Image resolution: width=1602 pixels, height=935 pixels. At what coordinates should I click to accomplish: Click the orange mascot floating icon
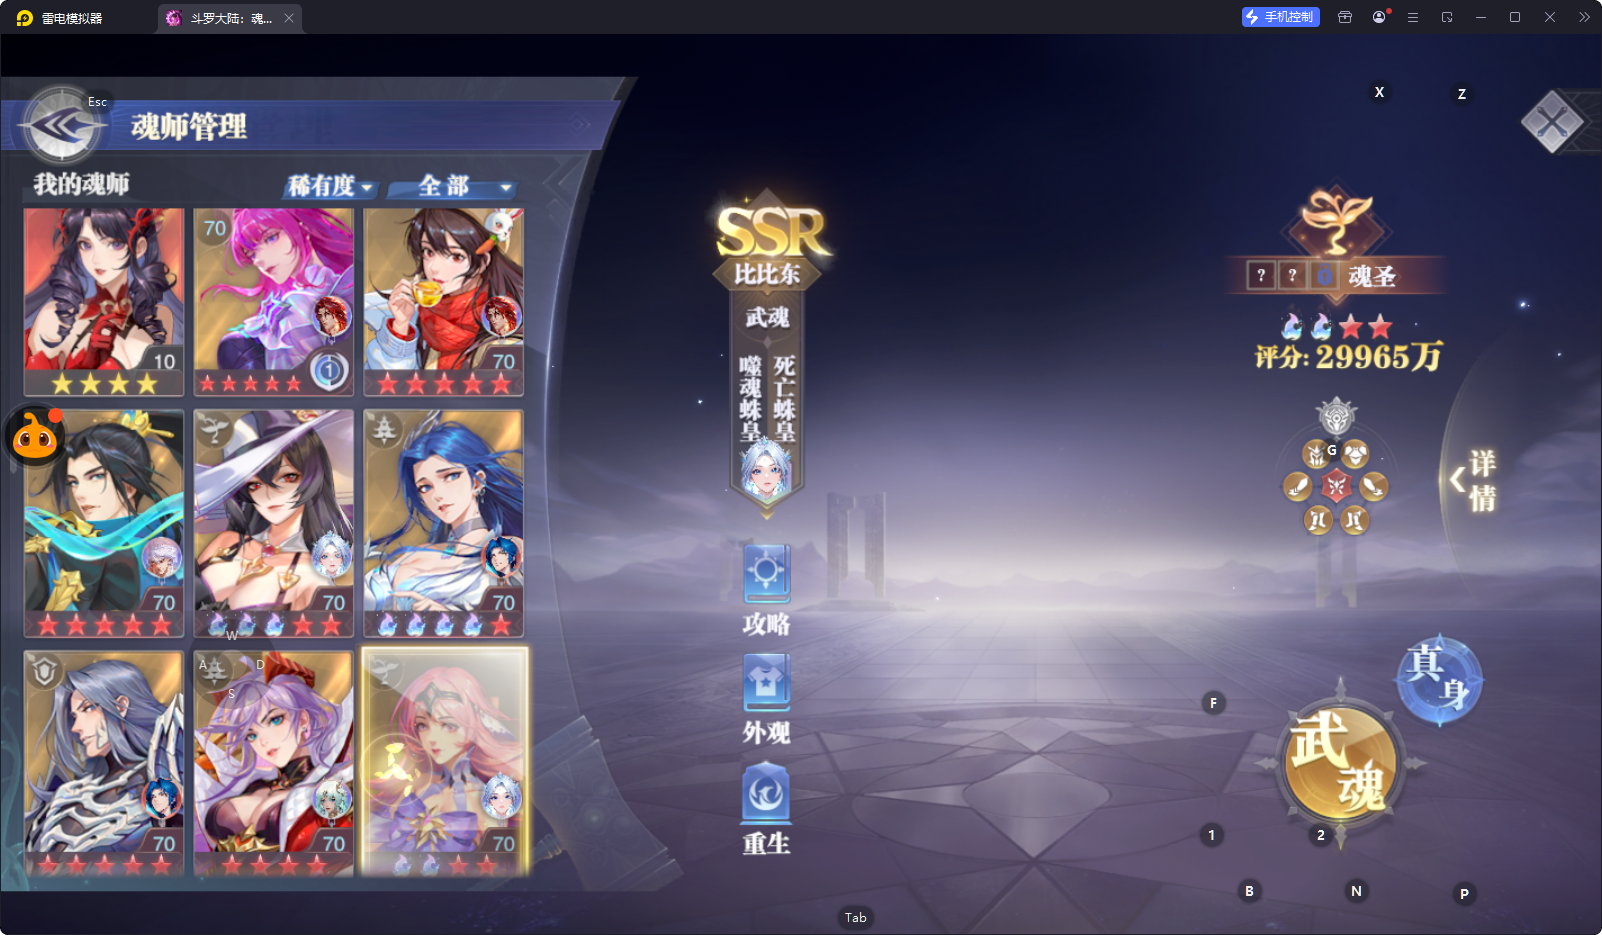(36, 435)
